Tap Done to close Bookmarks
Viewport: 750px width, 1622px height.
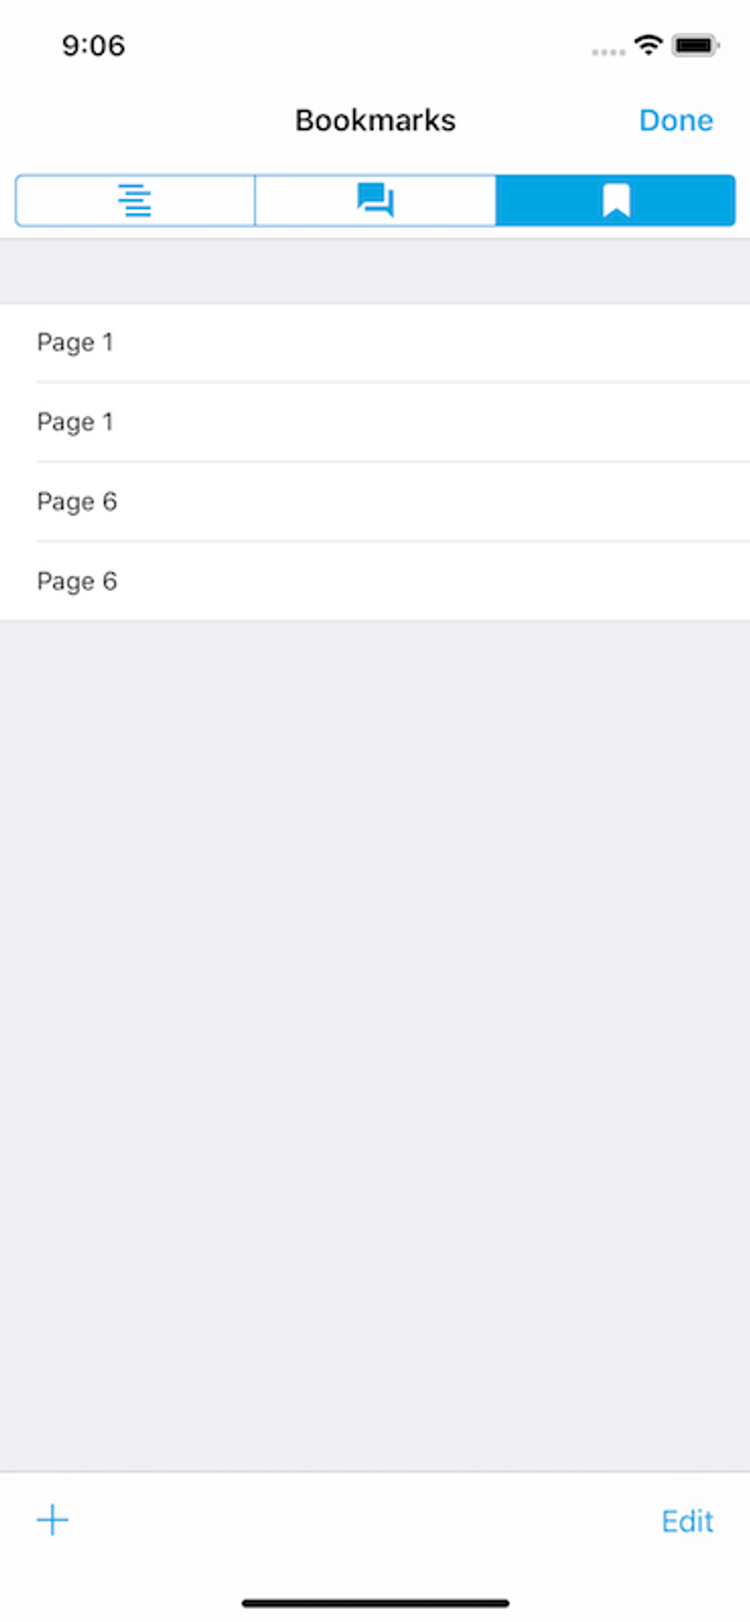[676, 120]
